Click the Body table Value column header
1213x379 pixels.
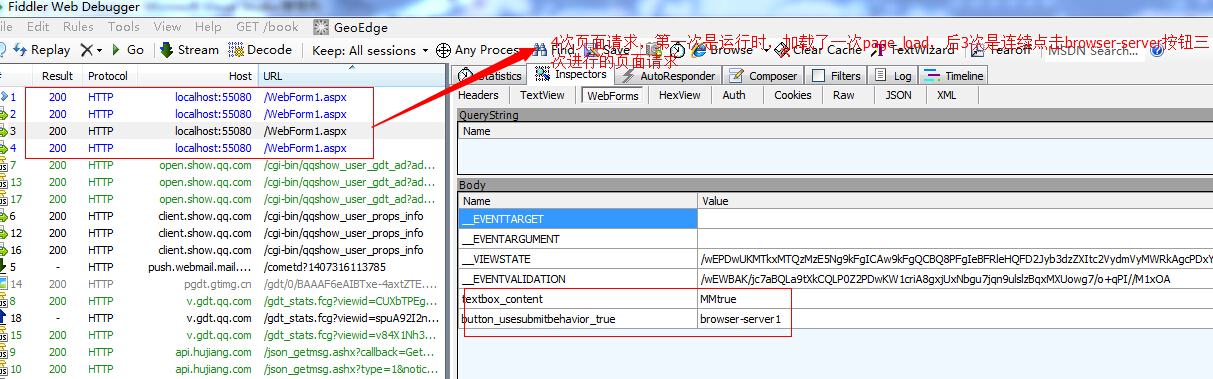[955, 201]
